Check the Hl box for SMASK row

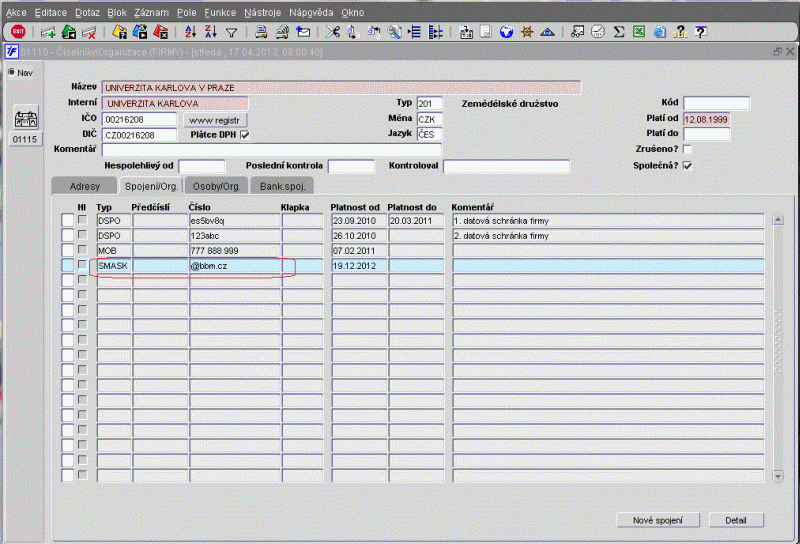82,264
